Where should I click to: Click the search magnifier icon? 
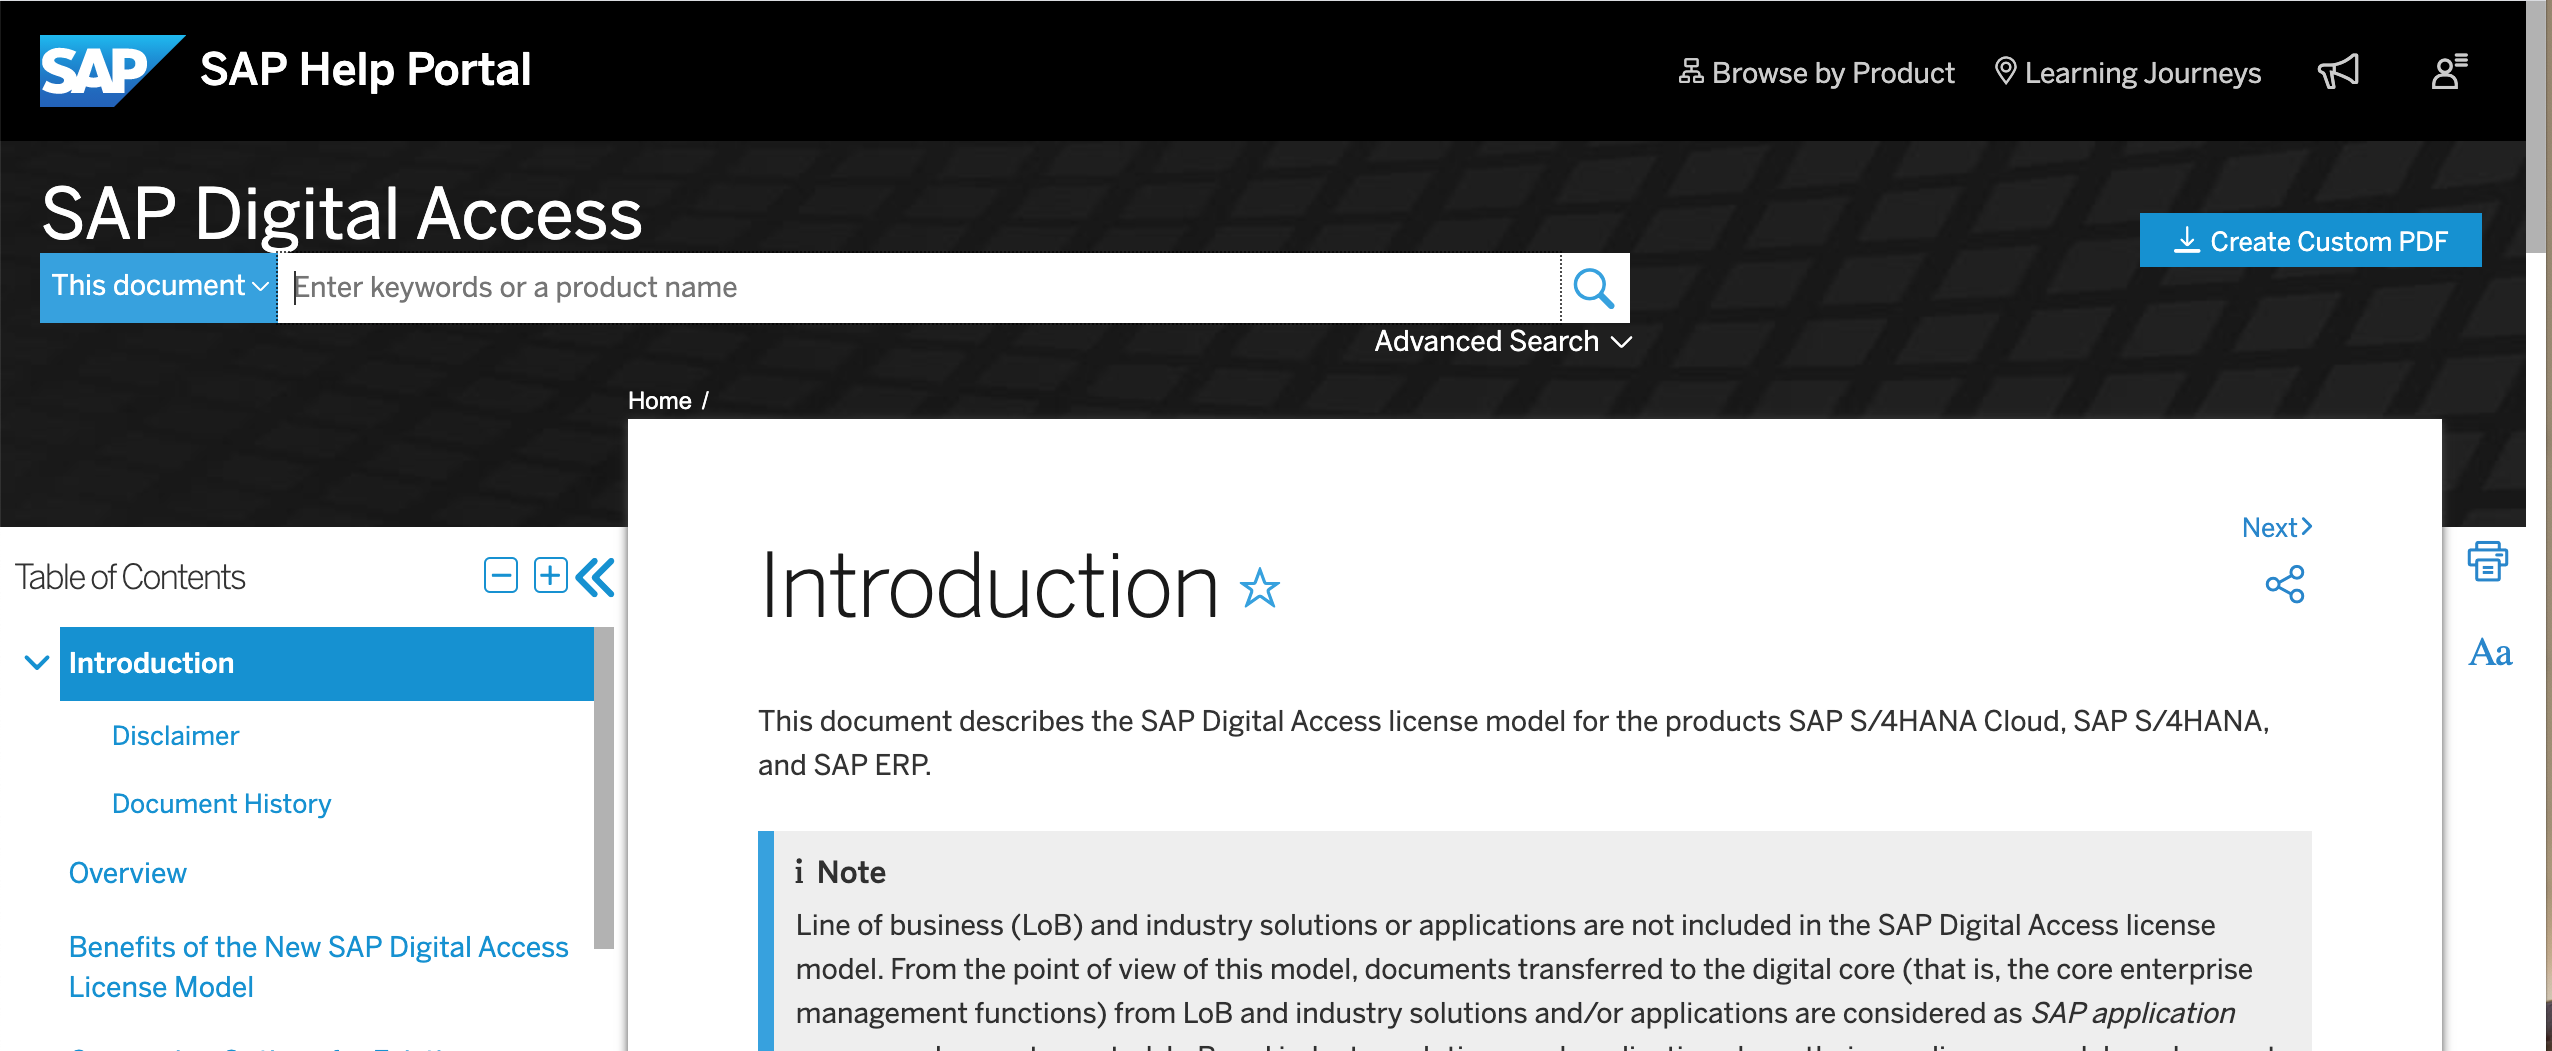tap(1594, 288)
